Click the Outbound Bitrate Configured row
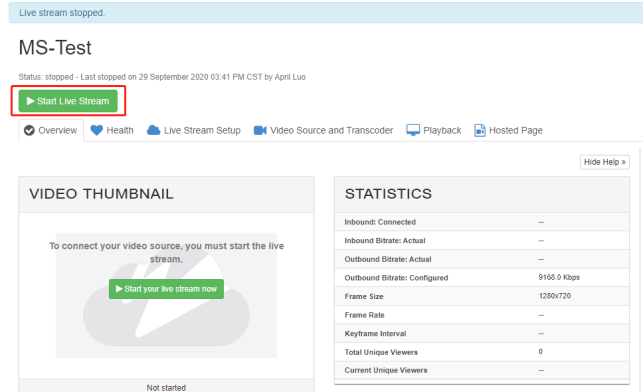 coord(482,278)
